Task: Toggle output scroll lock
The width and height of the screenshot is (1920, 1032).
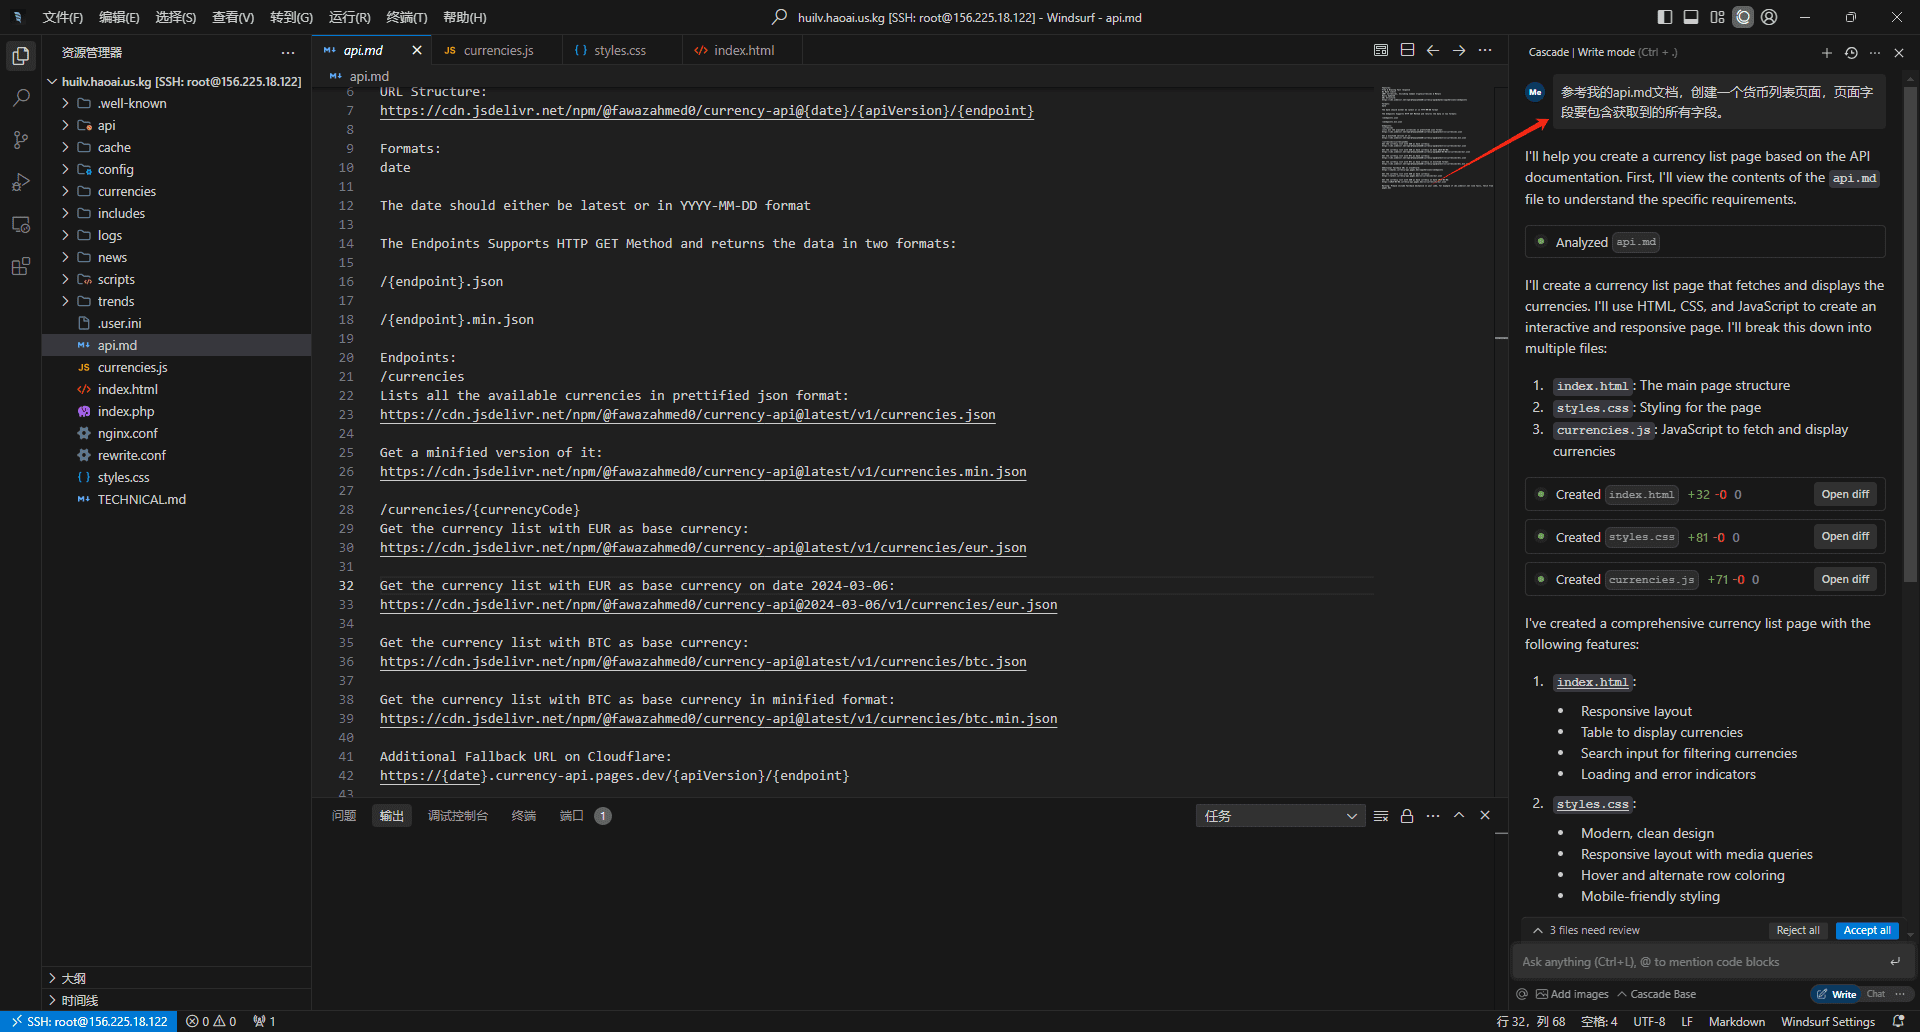Action: [x=1407, y=816]
